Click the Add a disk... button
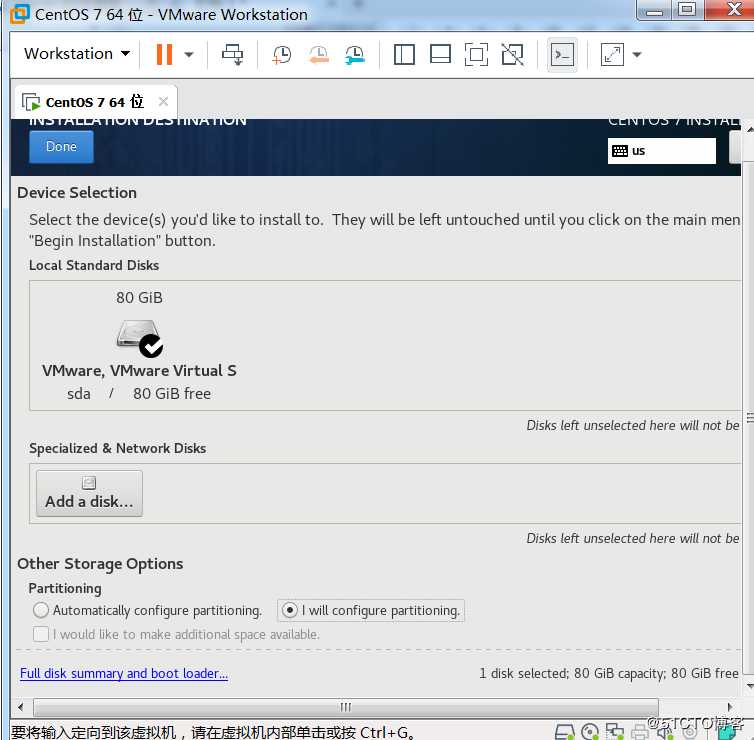754x740 pixels. (x=89, y=493)
